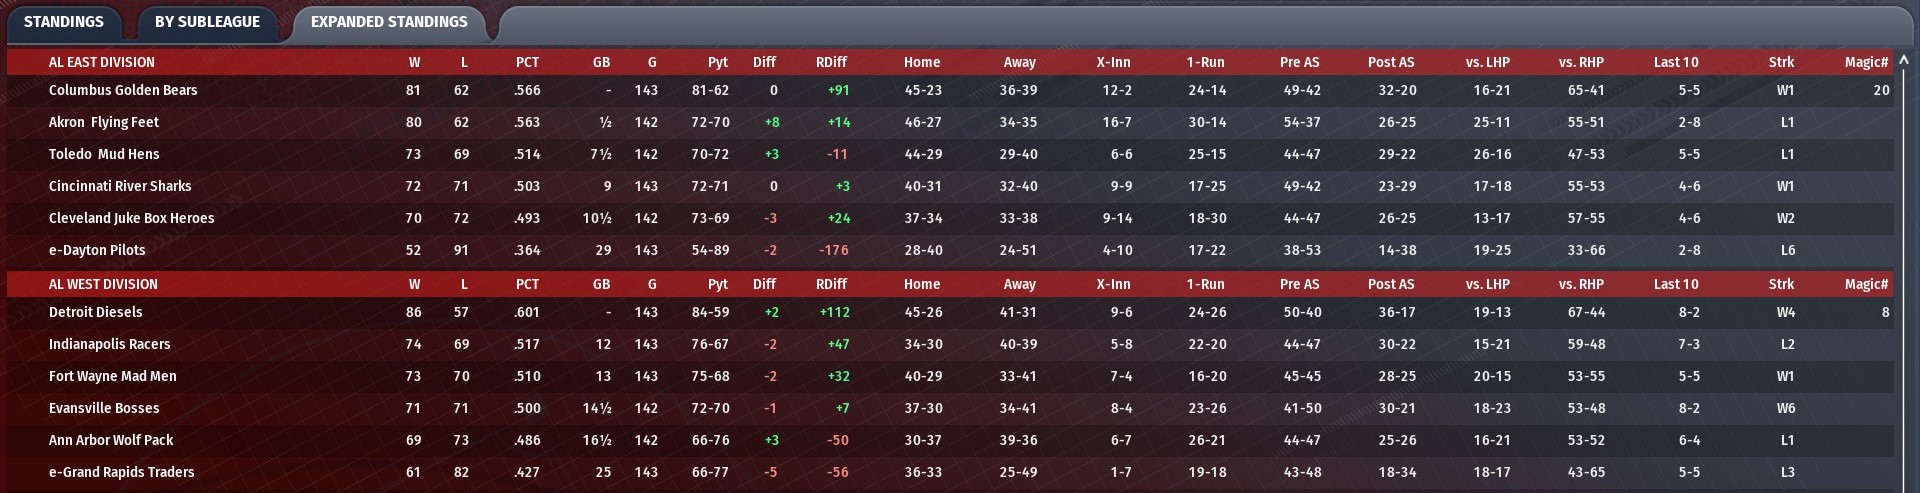Sort AL West by Magic# column
The width and height of the screenshot is (1920, 493).
(1866, 284)
